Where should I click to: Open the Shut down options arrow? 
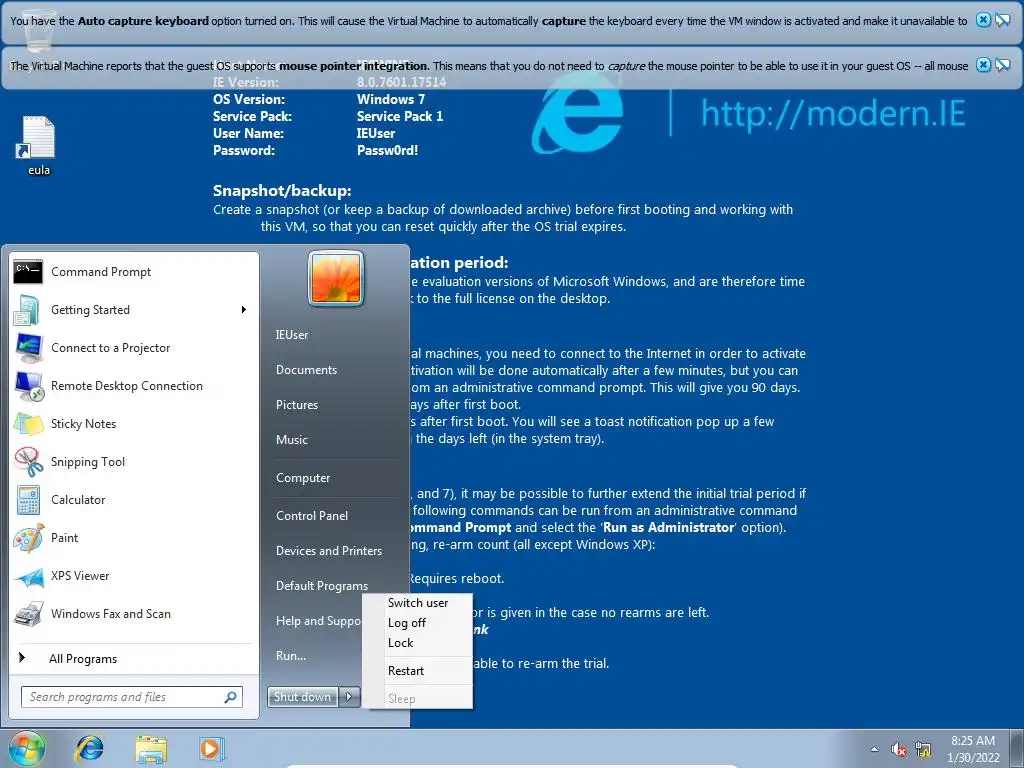coord(349,697)
